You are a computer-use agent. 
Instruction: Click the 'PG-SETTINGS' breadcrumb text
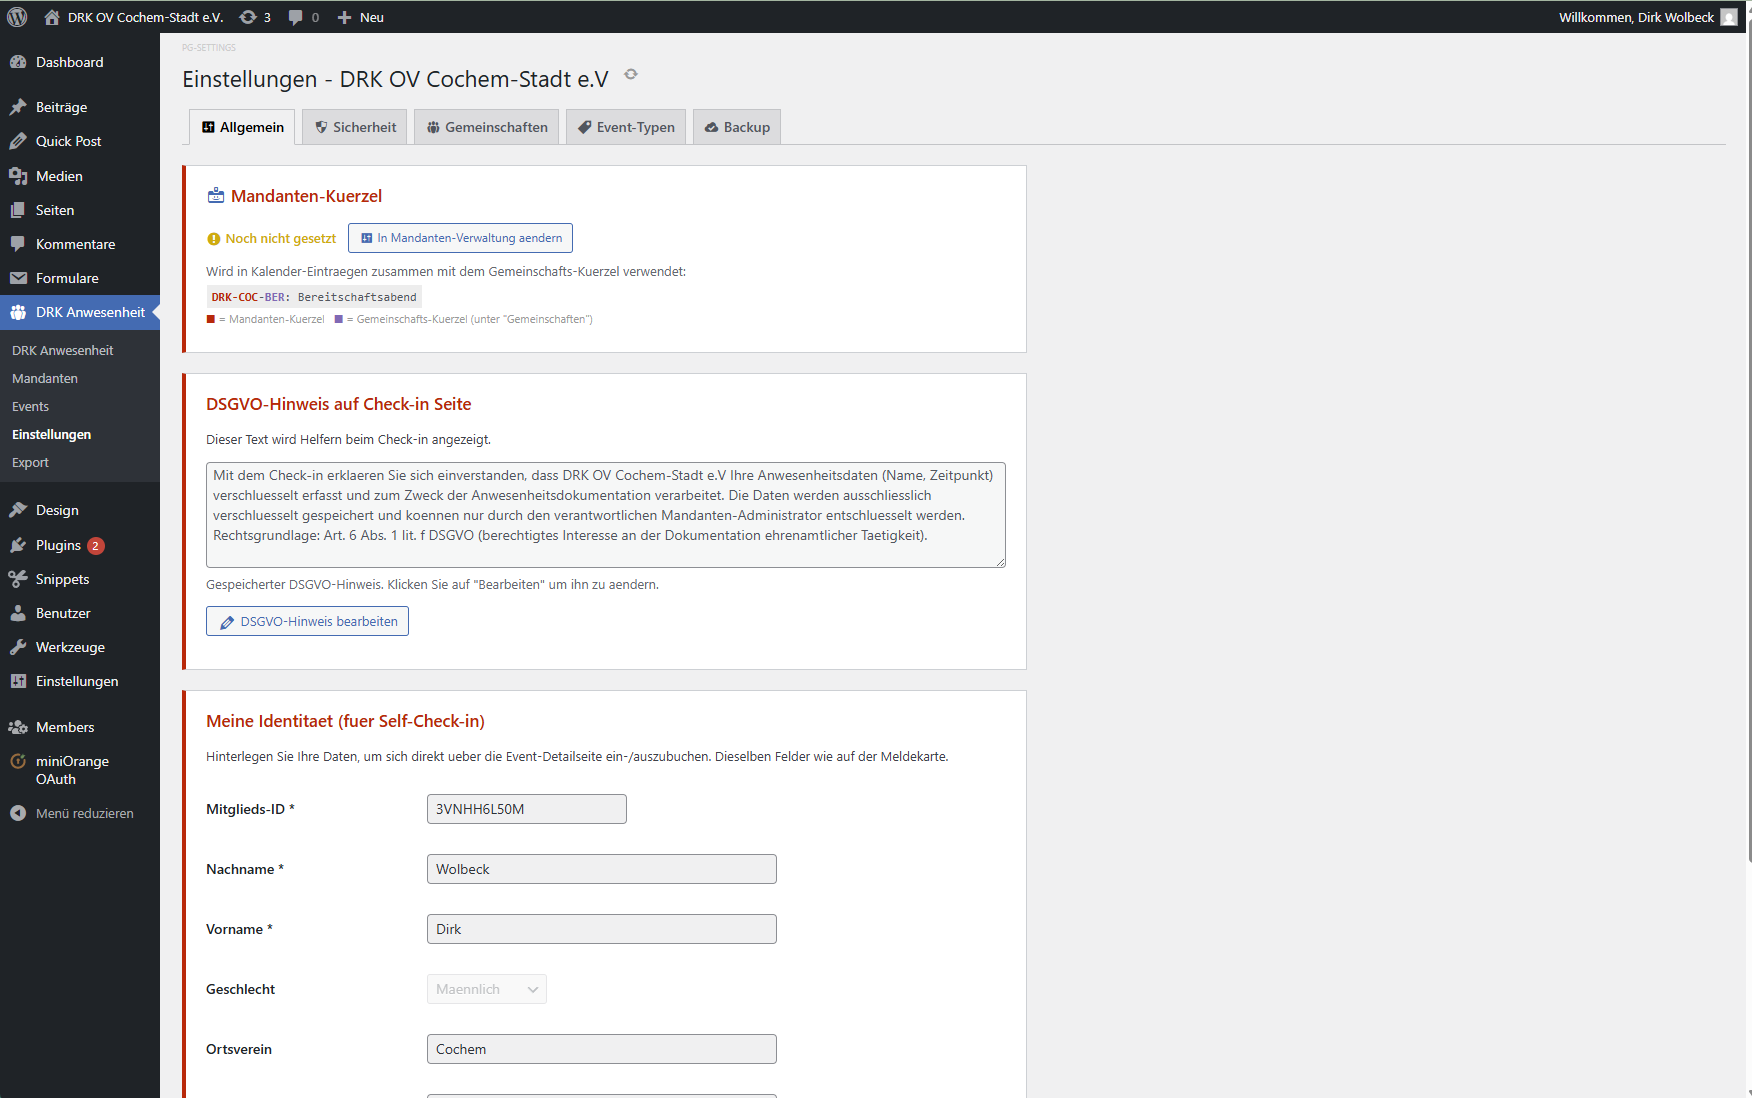click(209, 48)
